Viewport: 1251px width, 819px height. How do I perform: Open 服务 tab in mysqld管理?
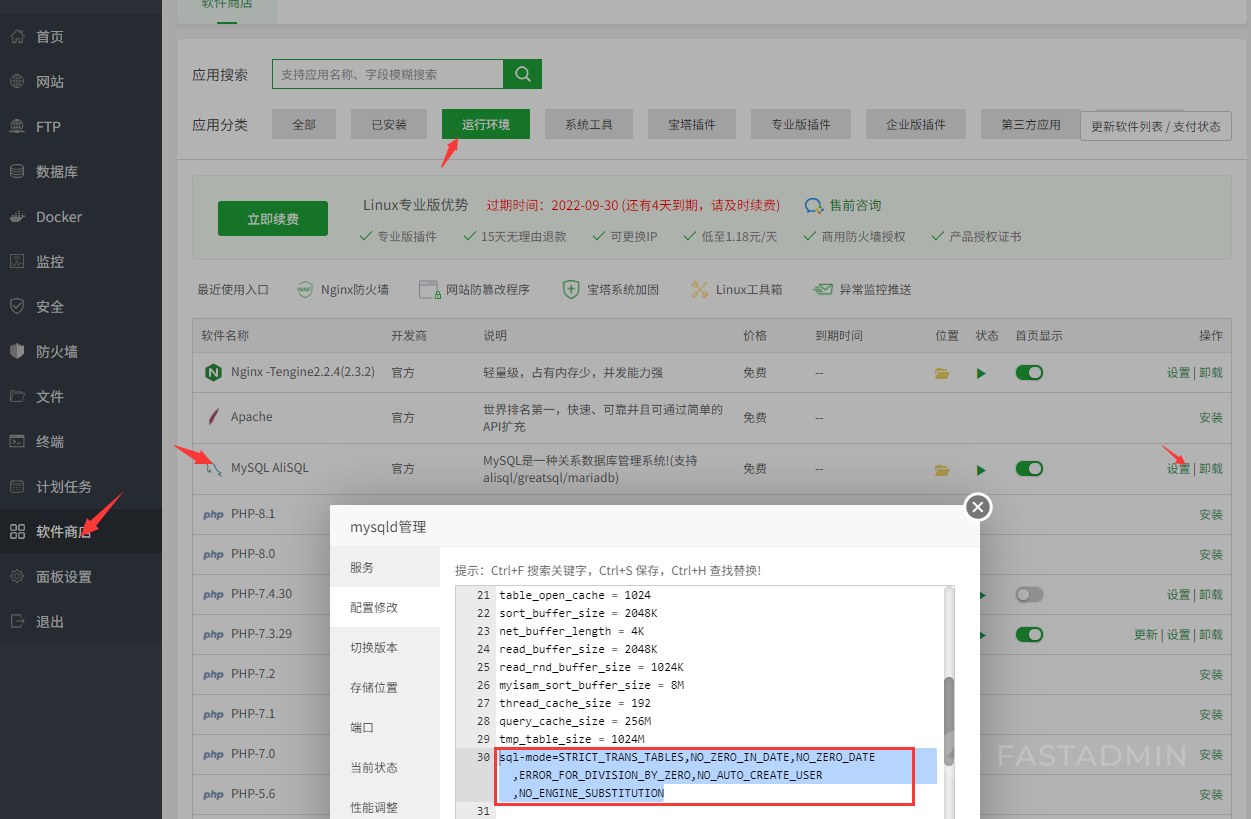385,567
